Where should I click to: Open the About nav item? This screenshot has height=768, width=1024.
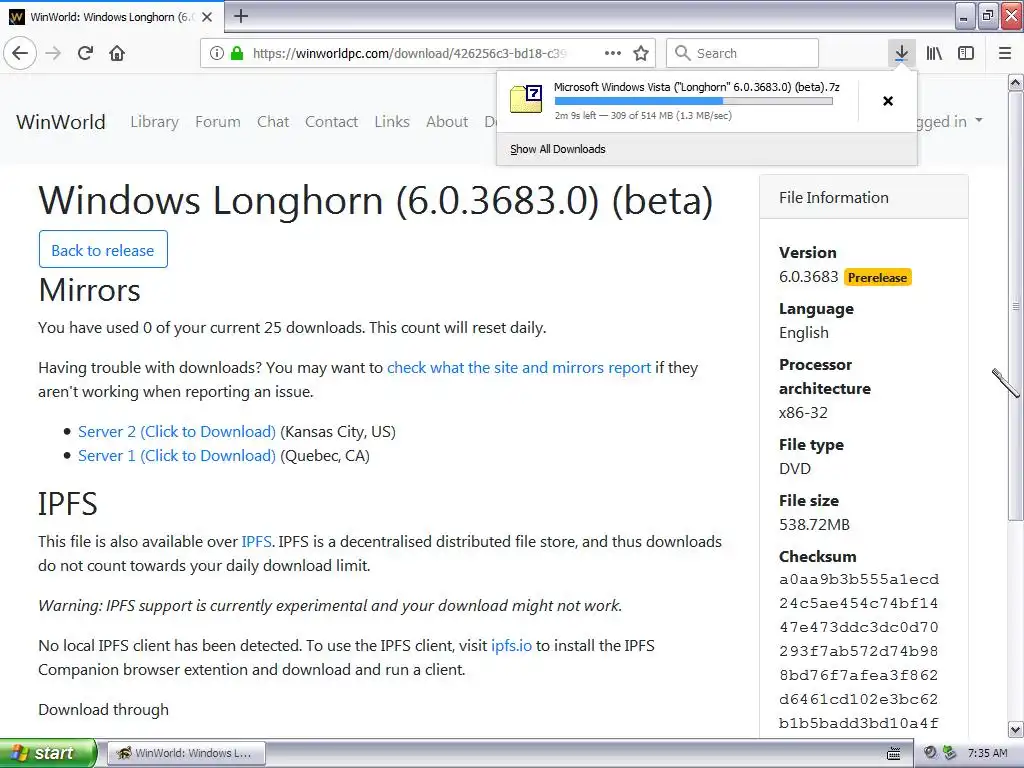coord(447,121)
